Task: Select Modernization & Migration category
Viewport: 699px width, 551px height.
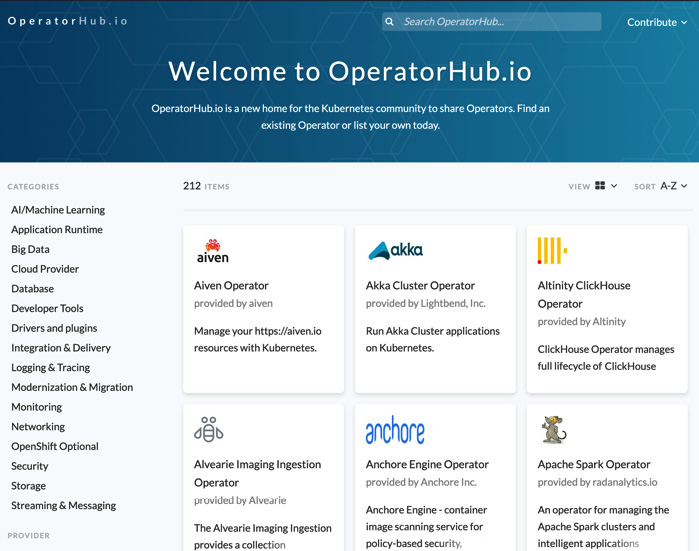Action: pyautogui.click(x=72, y=387)
